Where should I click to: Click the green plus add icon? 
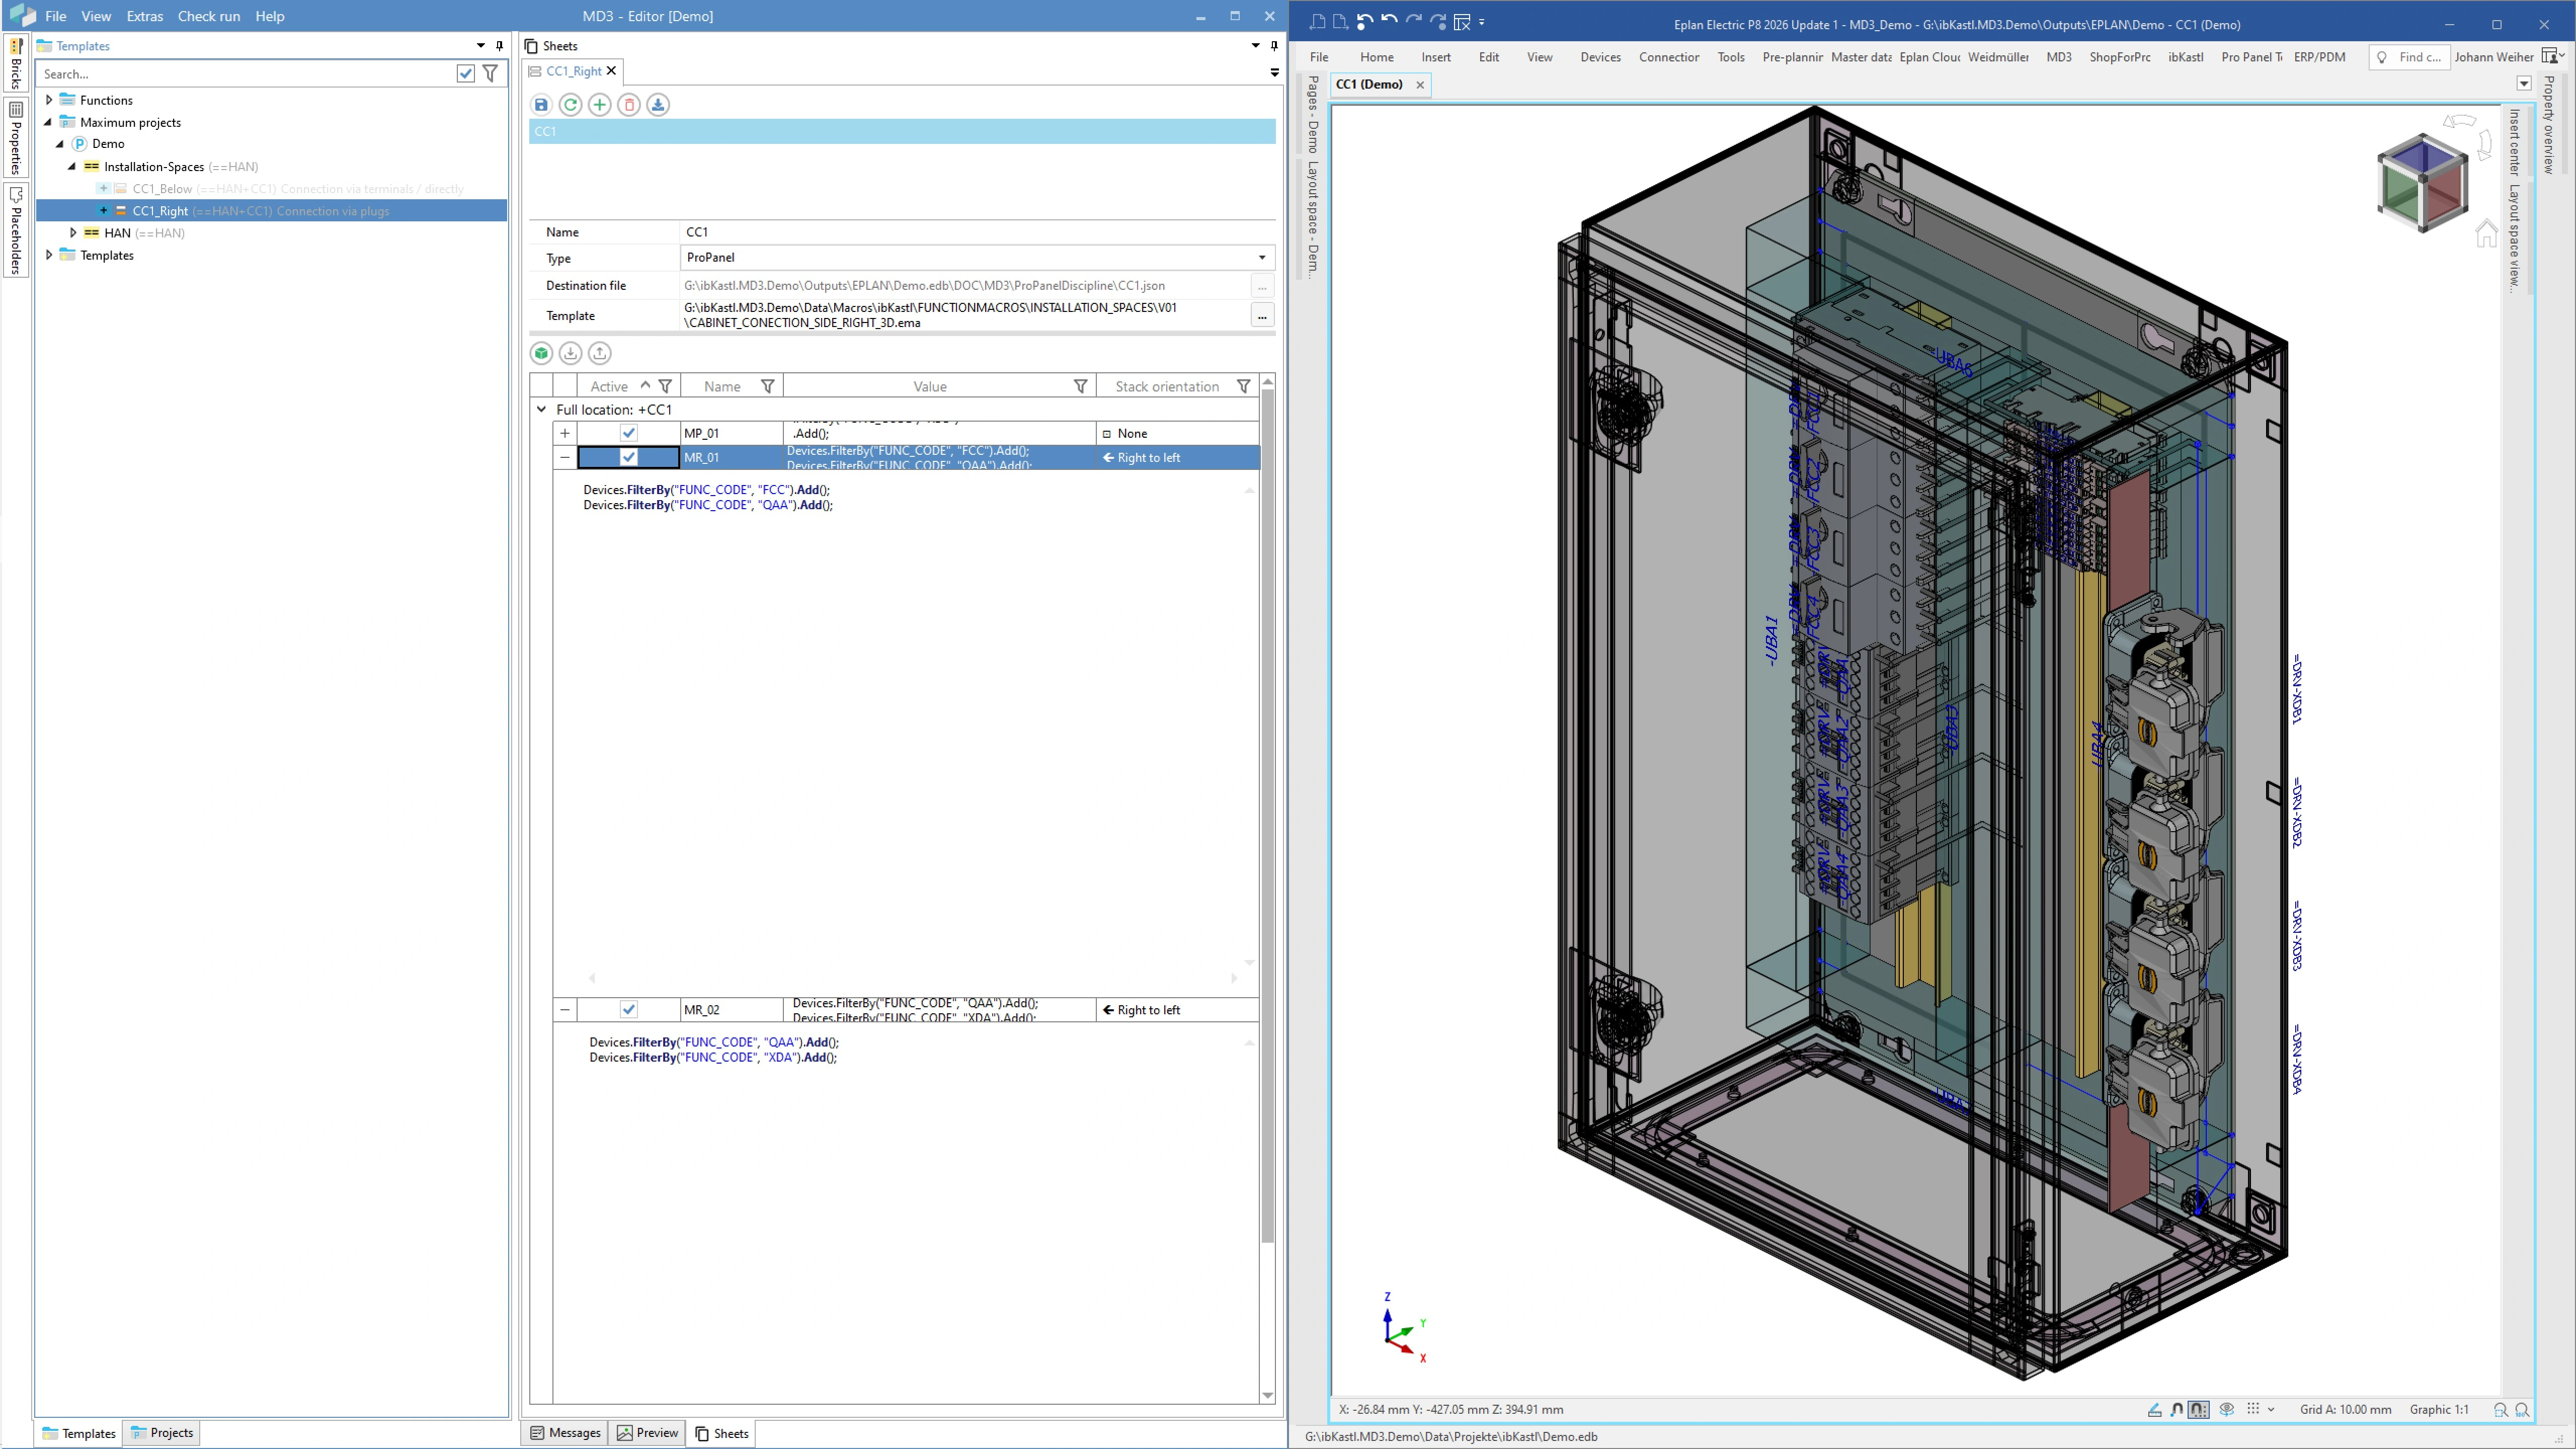[x=599, y=105]
